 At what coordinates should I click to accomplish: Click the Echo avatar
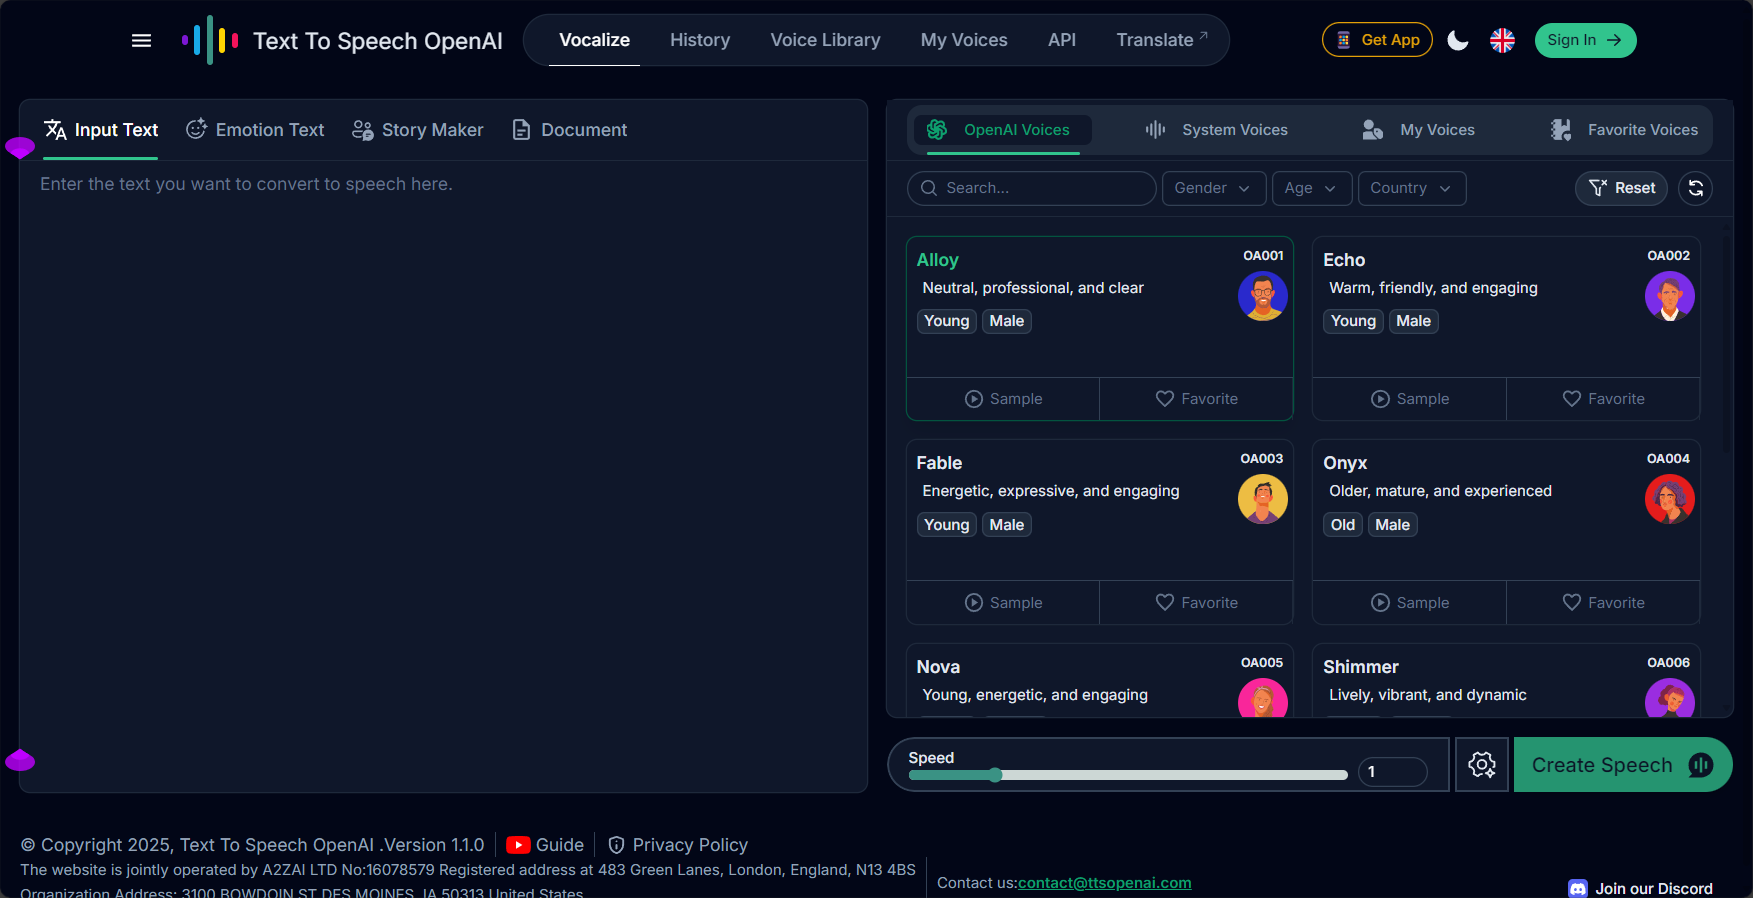tap(1669, 296)
